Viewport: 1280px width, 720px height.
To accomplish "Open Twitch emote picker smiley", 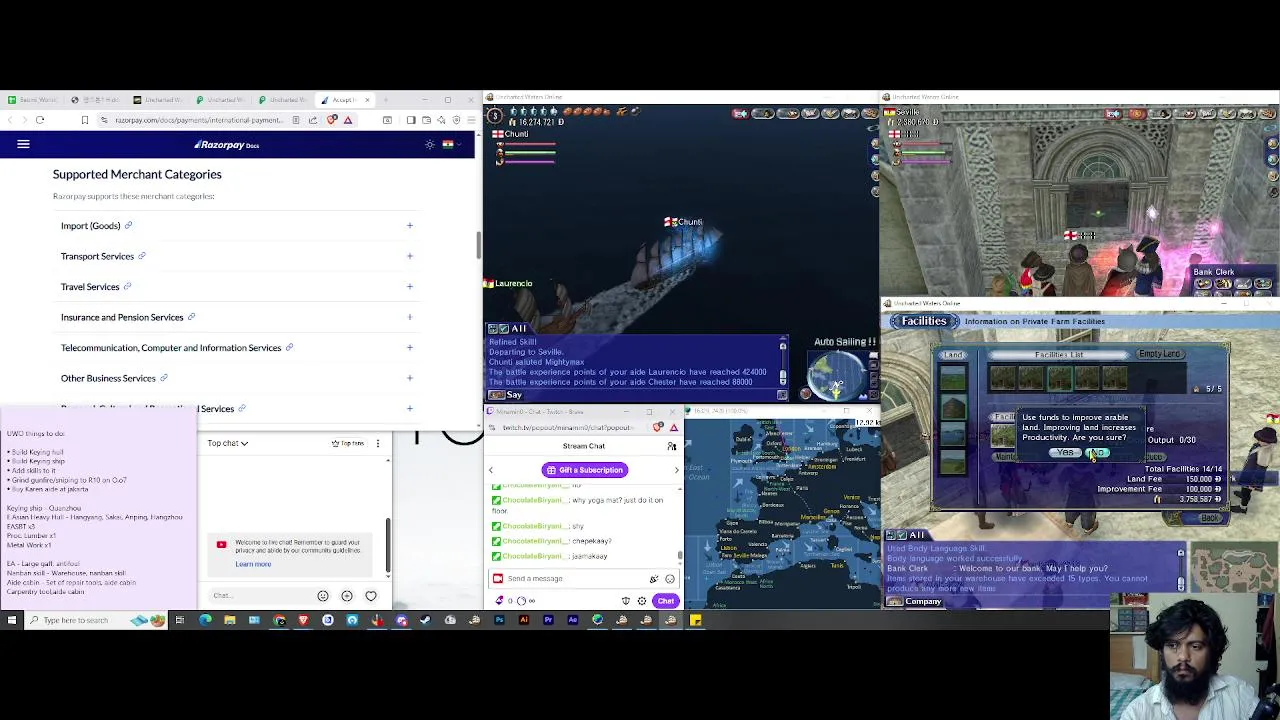I will [670, 579].
